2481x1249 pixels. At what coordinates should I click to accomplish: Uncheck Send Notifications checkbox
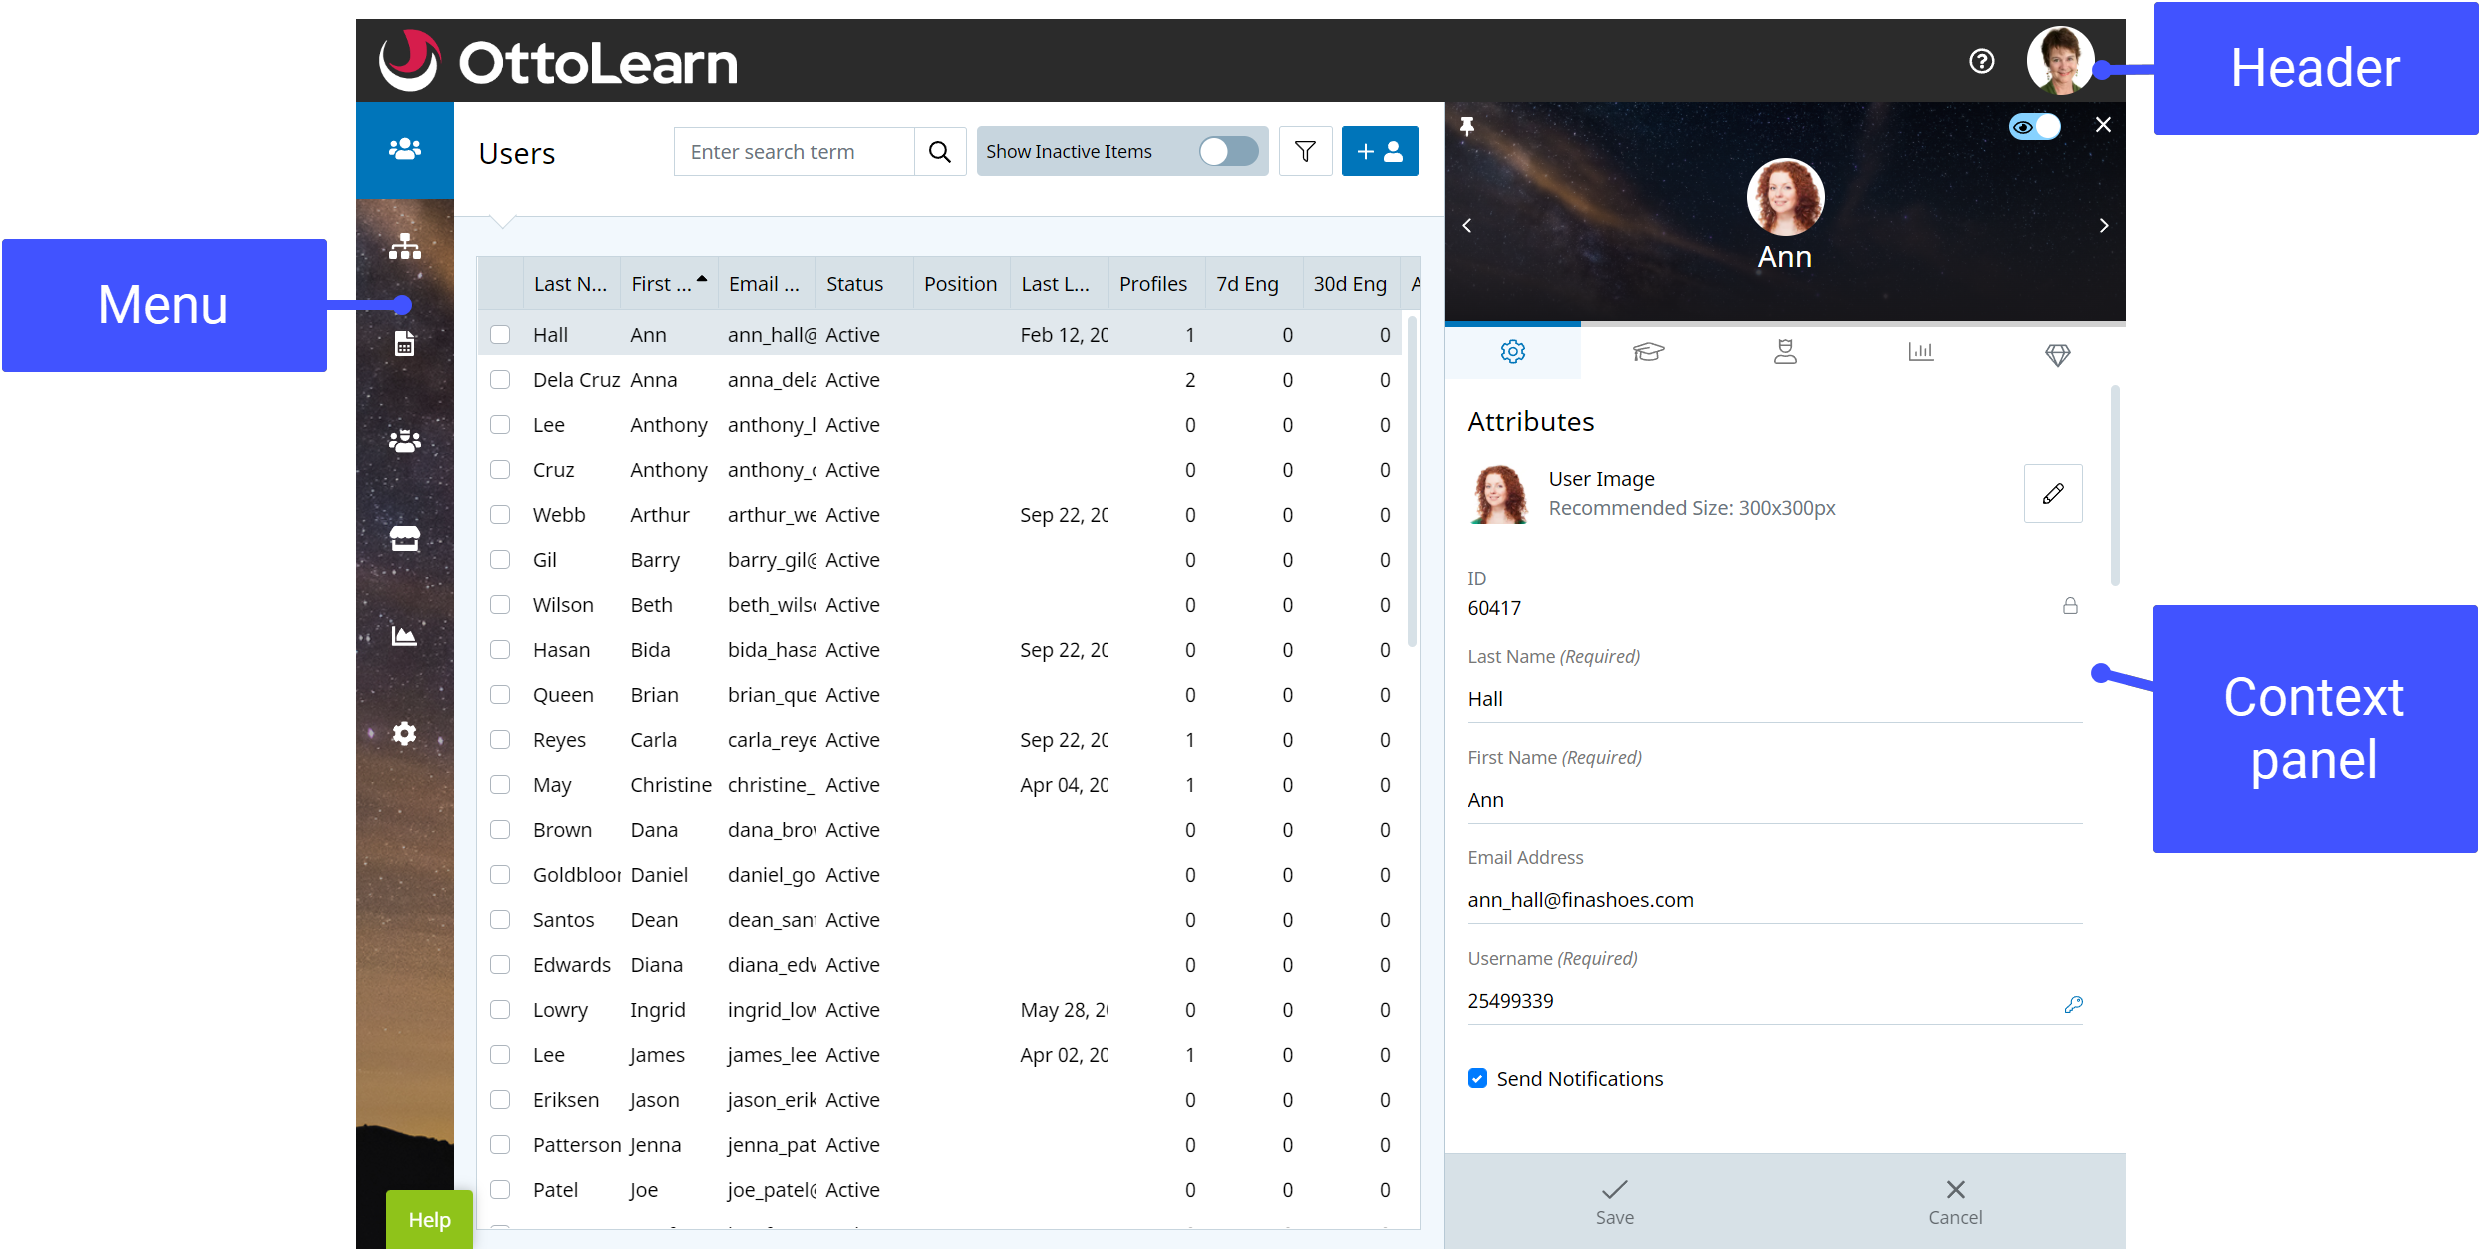pyautogui.click(x=1477, y=1078)
